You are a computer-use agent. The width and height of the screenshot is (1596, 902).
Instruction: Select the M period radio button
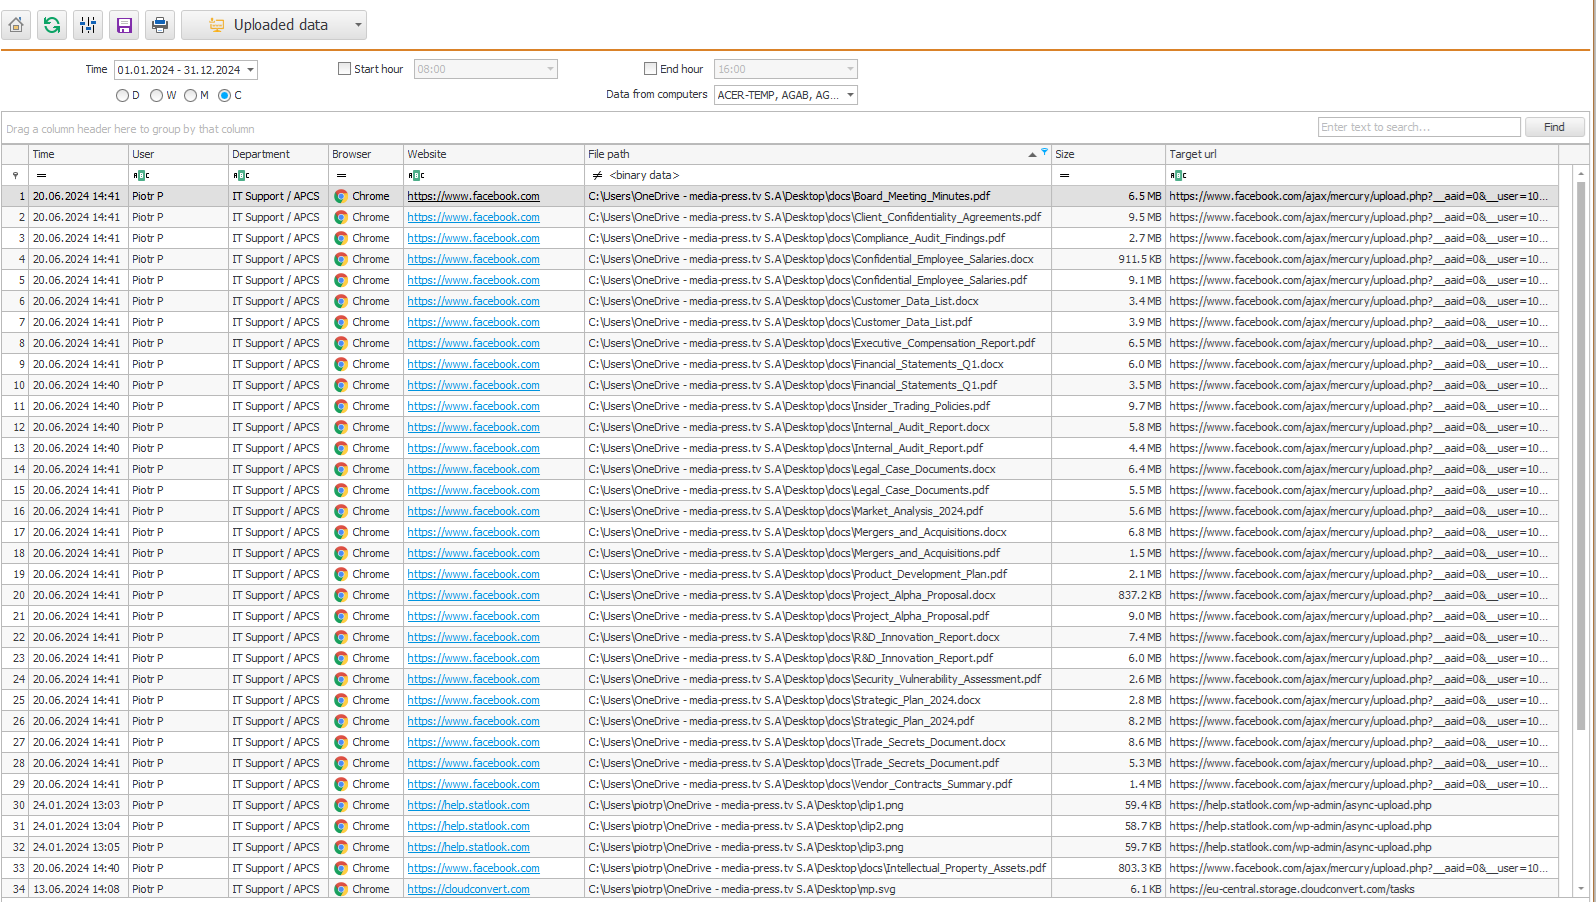click(190, 96)
